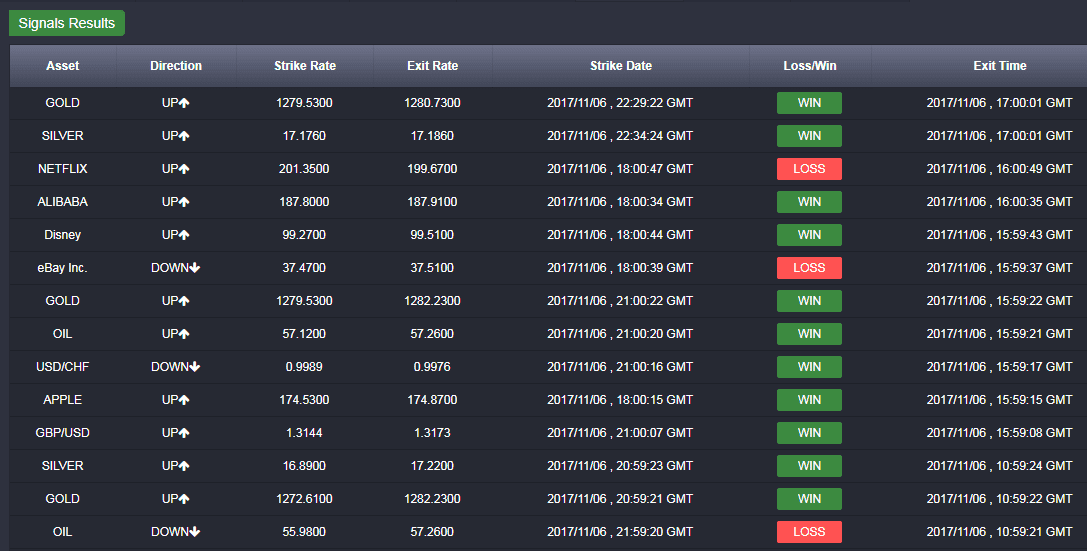The height and width of the screenshot is (551, 1087).
Task: Click the WIN badge in the APPLE row
Action: click(809, 400)
